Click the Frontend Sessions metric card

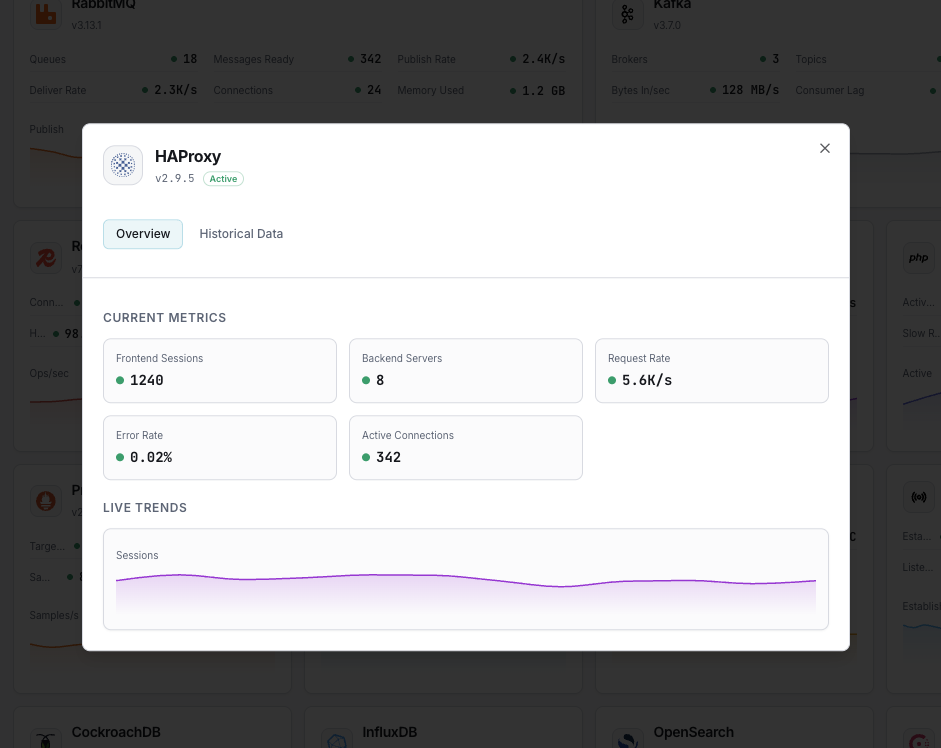(219, 370)
